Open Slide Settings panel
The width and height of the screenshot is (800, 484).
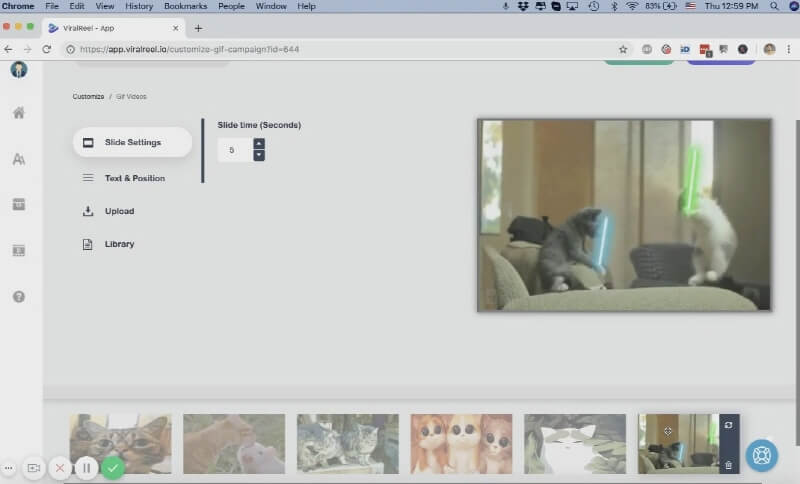click(x=133, y=142)
